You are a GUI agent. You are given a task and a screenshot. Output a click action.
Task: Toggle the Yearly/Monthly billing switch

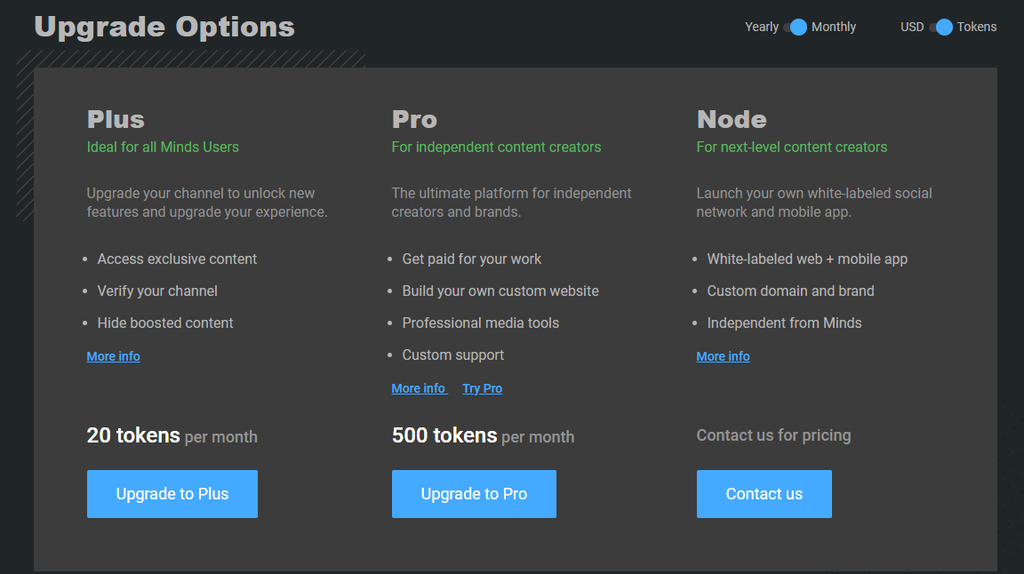795,27
